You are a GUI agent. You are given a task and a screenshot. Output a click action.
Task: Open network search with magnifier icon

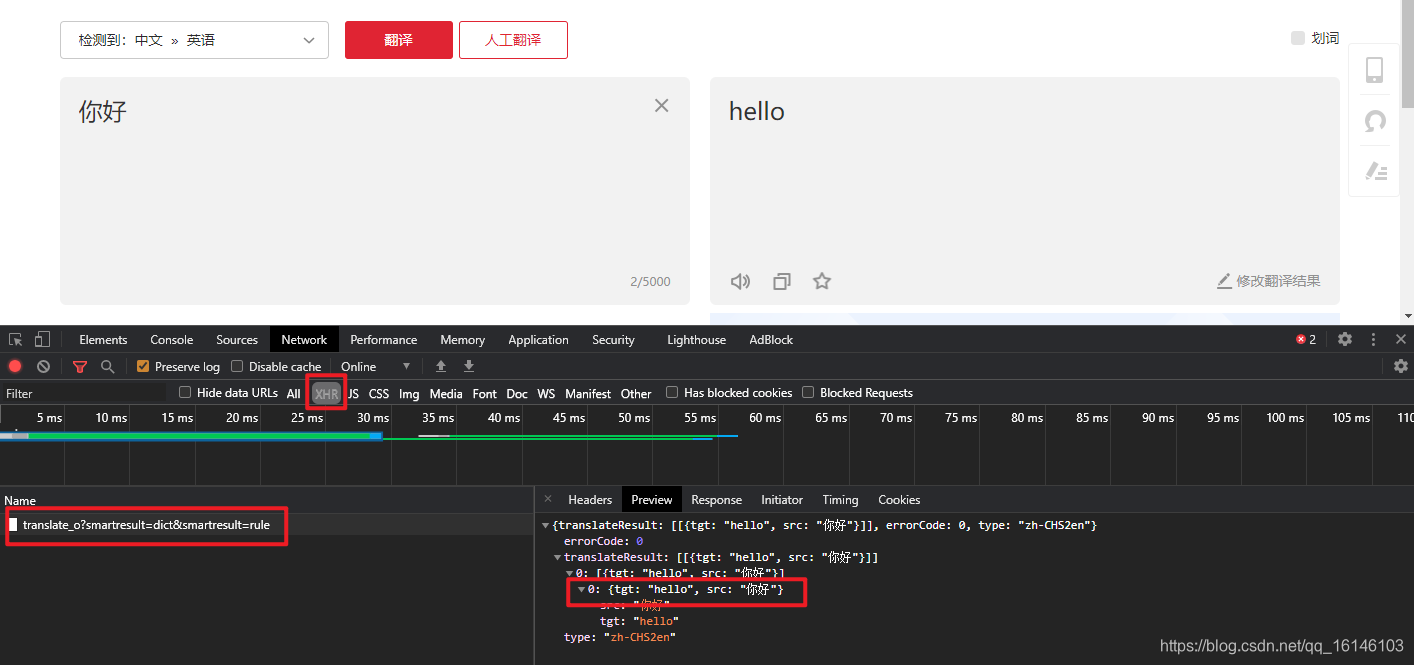tap(108, 366)
